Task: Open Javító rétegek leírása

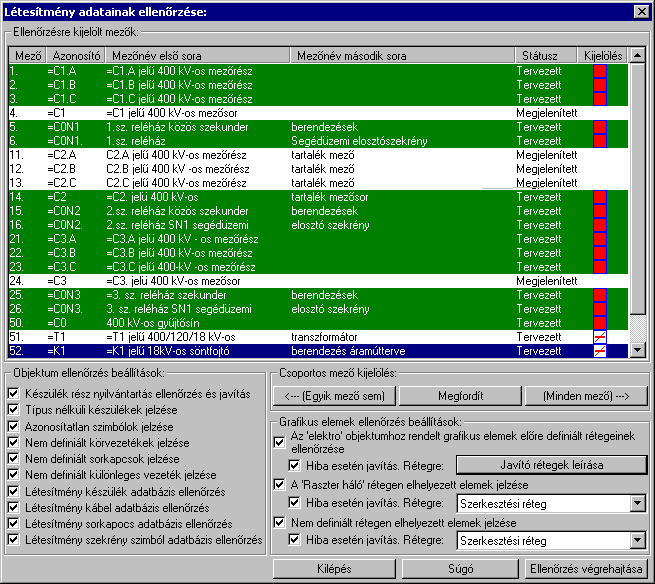Action: [551, 465]
